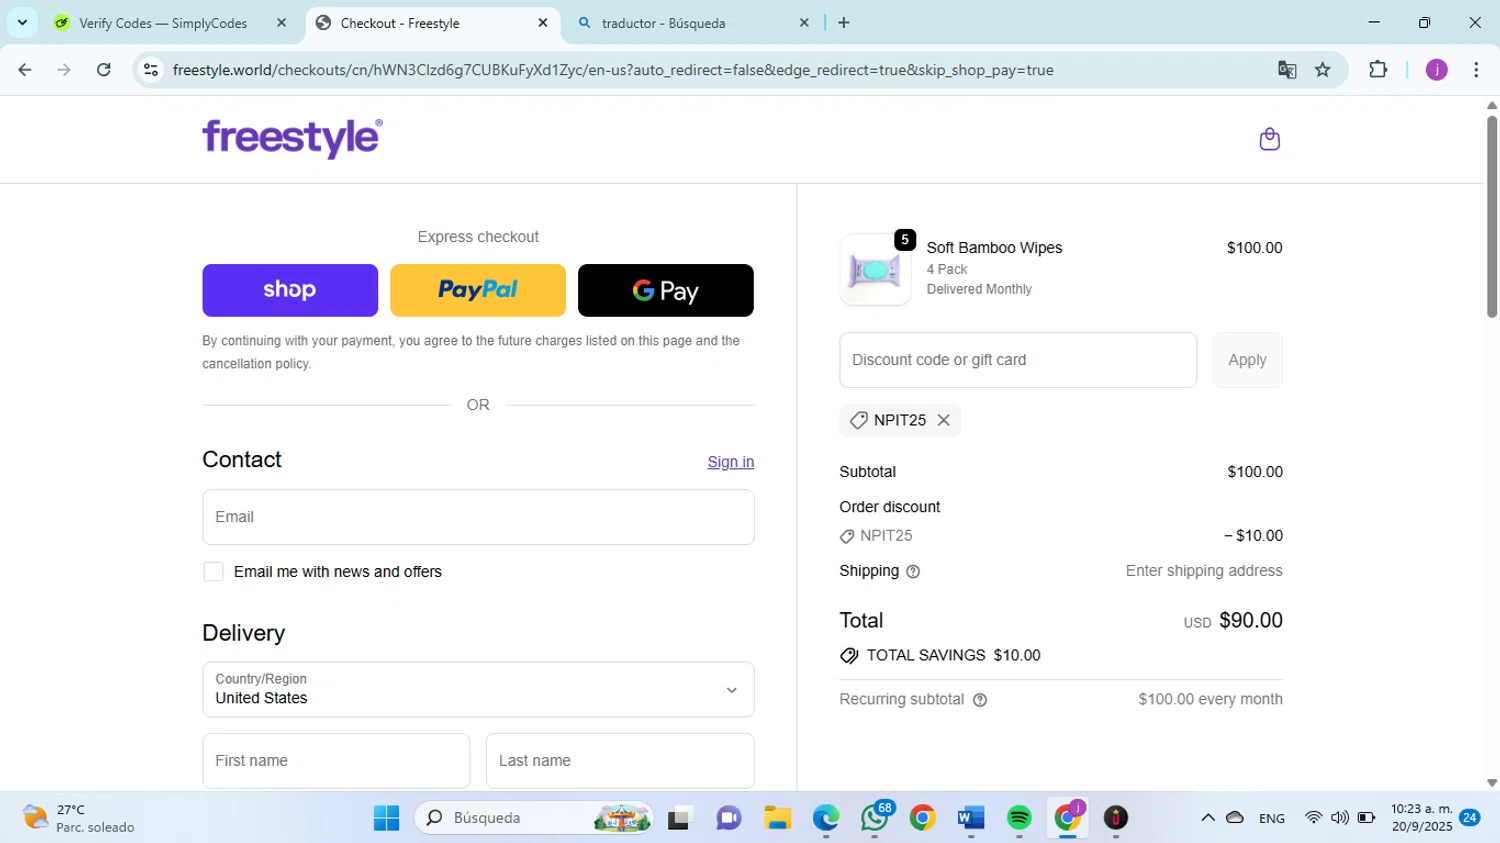Focus the Last name field

620,761
